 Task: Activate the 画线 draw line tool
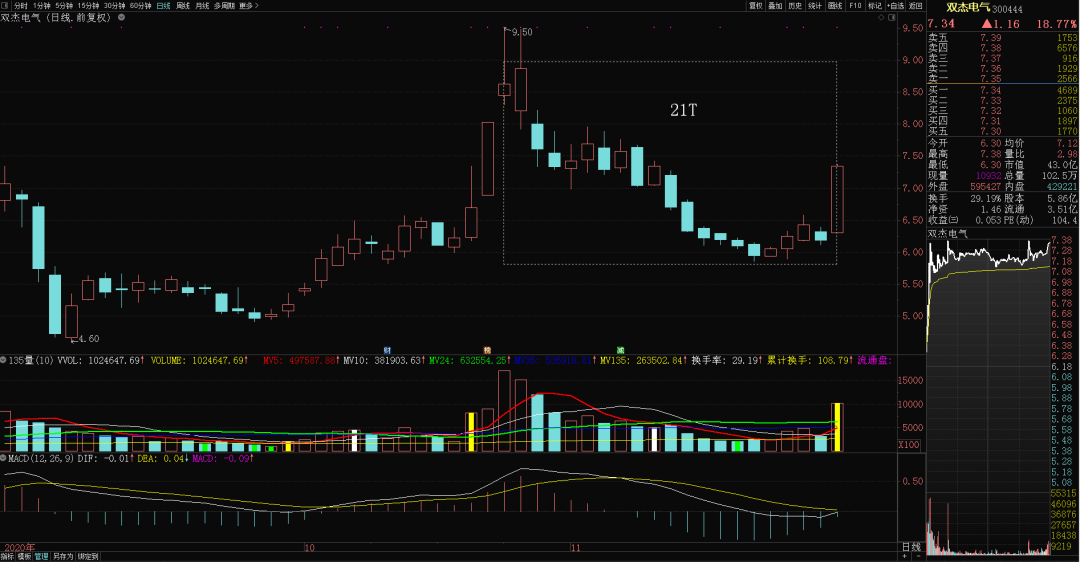pyautogui.click(x=835, y=6)
